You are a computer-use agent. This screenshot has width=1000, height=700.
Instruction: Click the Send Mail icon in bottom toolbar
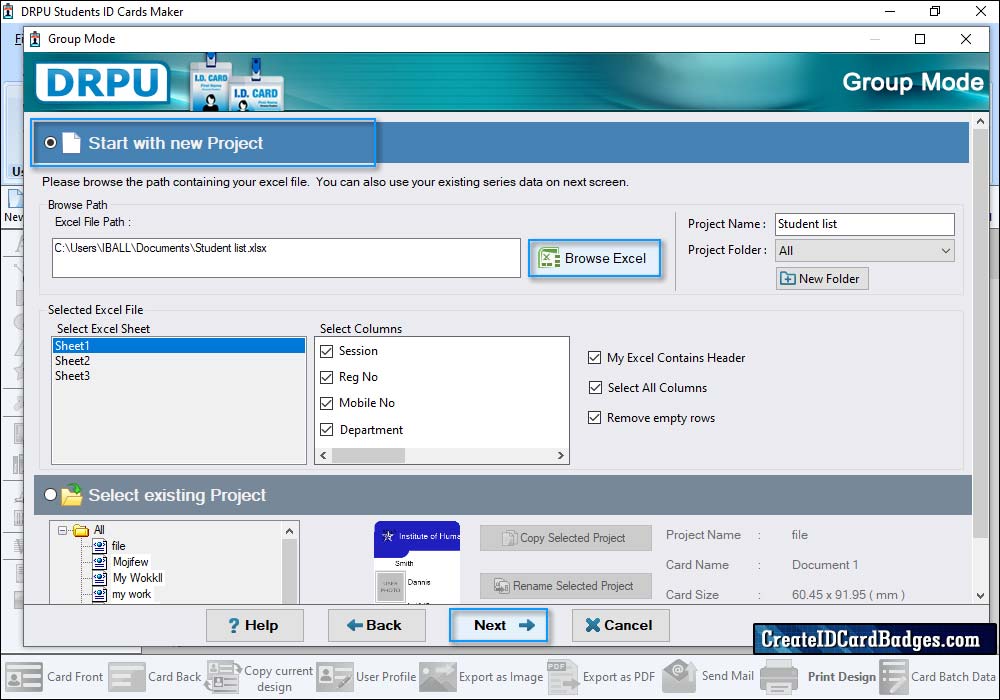680,676
